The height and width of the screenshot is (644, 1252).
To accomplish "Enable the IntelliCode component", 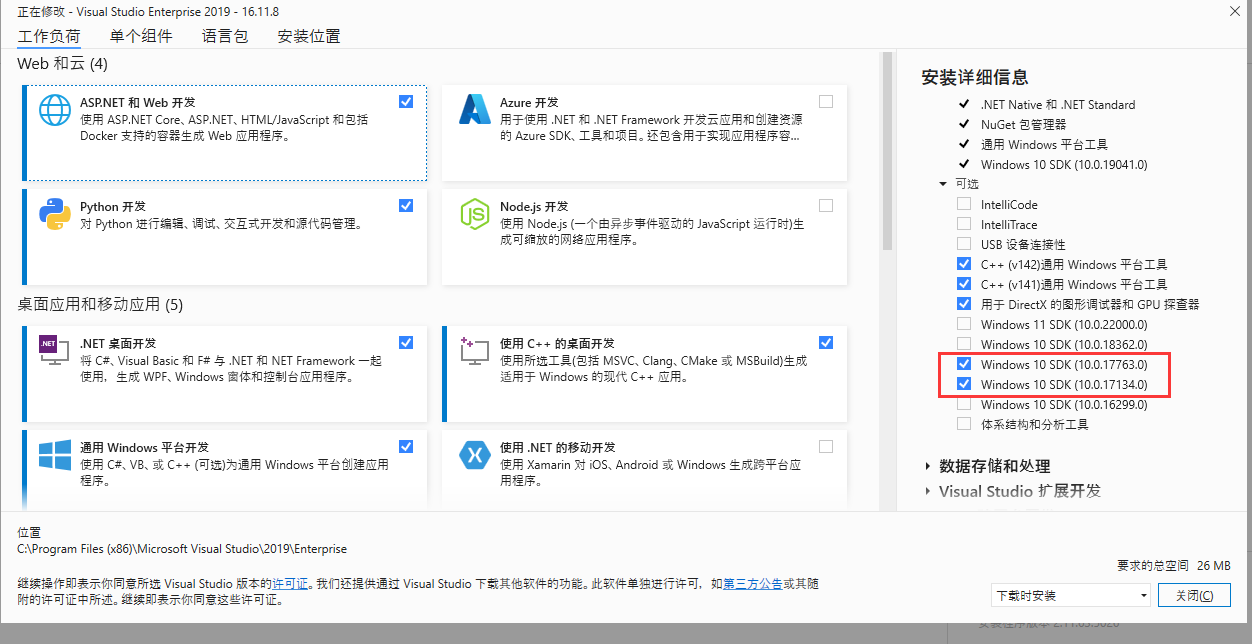I will tap(964, 203).
